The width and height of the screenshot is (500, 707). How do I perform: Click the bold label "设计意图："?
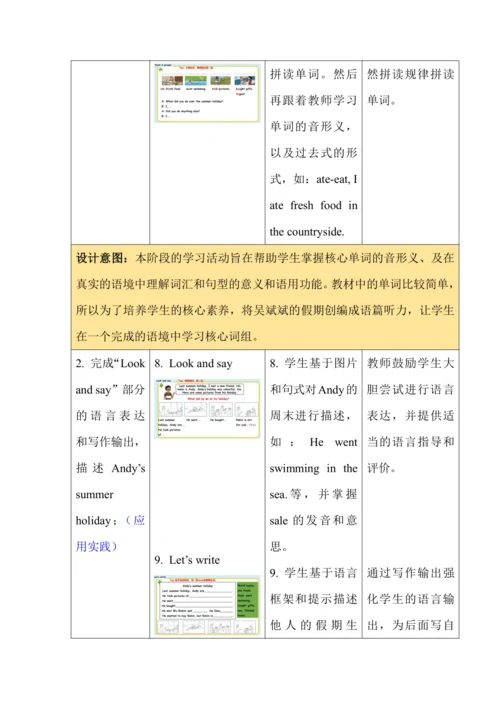tap(102, 258)
